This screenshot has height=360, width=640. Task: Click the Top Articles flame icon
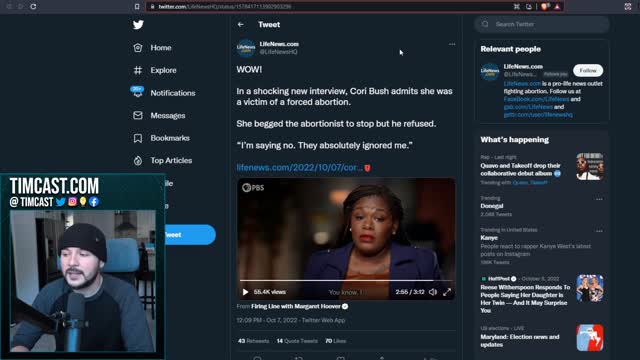tap(138, 160)
